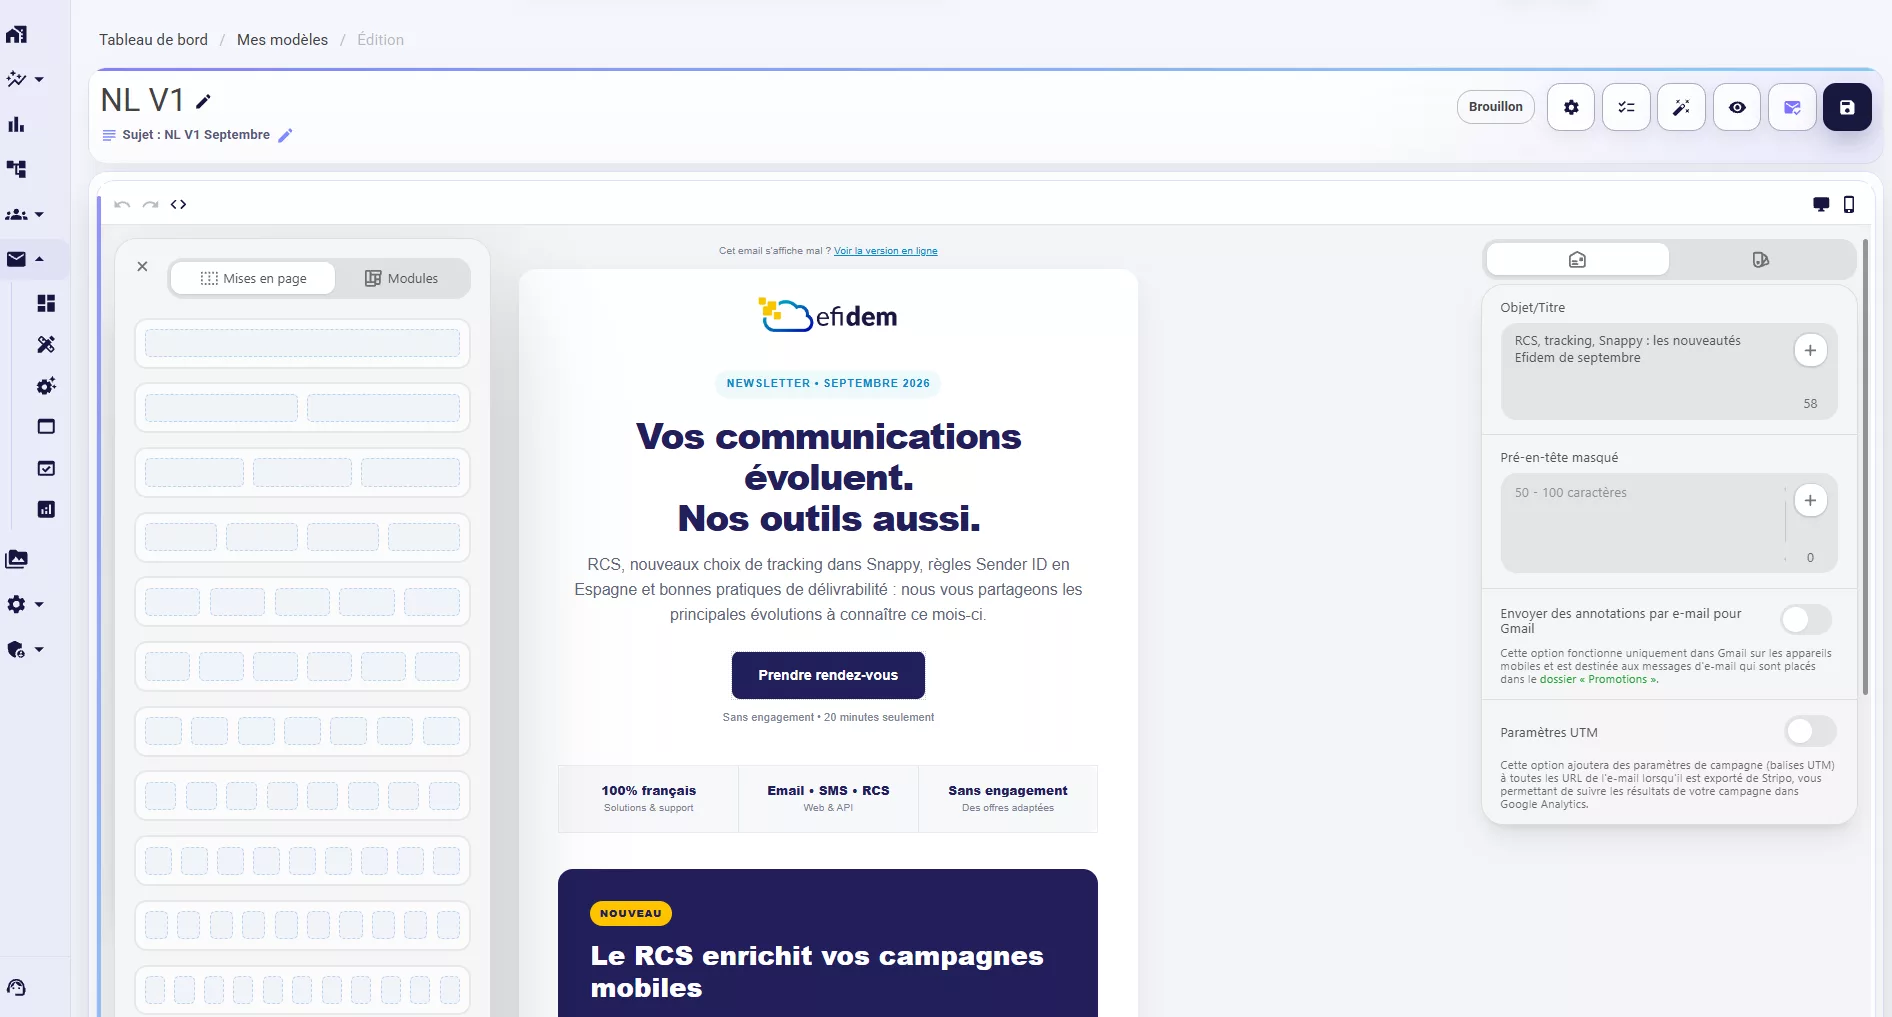This screenshot has width=1892, height=1017.
Task: Expand the contacts group sidebar menu
Action: pyautogui.click(x=24, y=214)
